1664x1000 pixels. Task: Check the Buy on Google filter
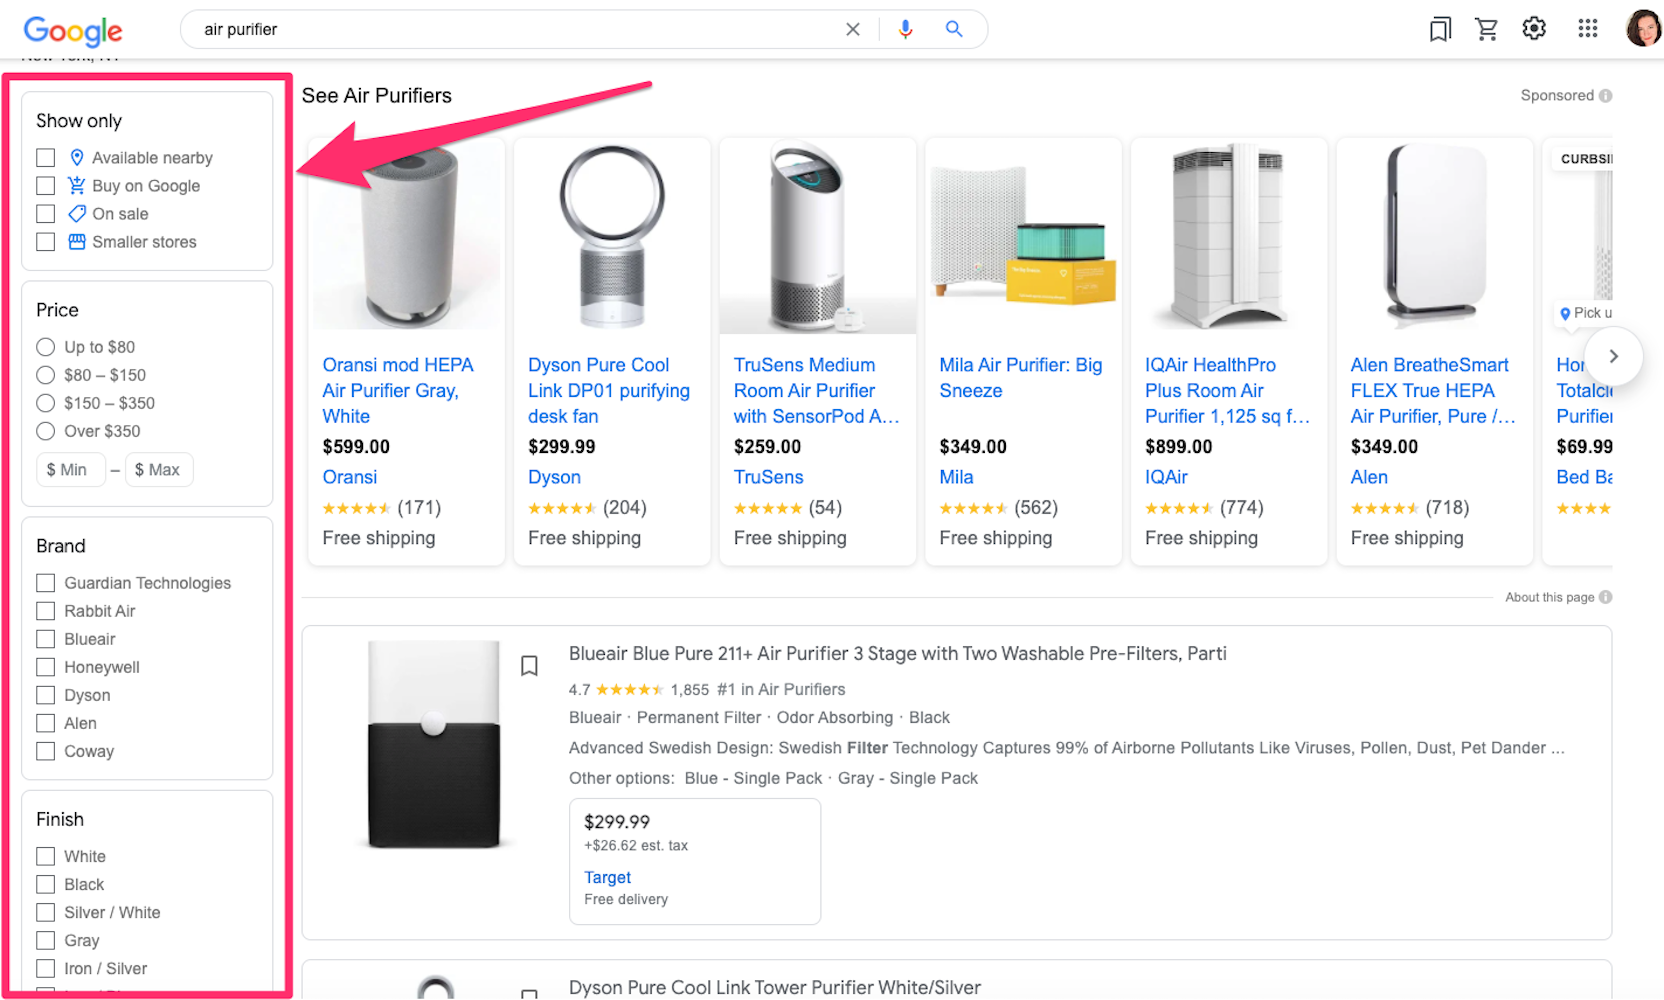click(46, 186)
